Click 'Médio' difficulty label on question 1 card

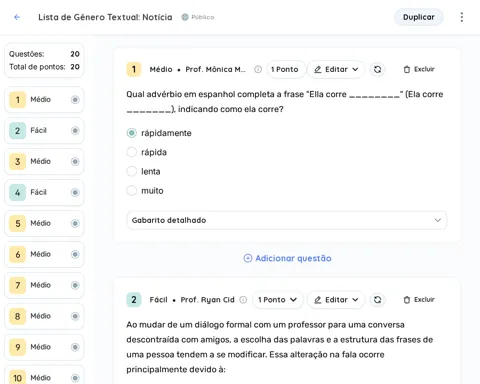pyautogui.click(x=161, y=69)
